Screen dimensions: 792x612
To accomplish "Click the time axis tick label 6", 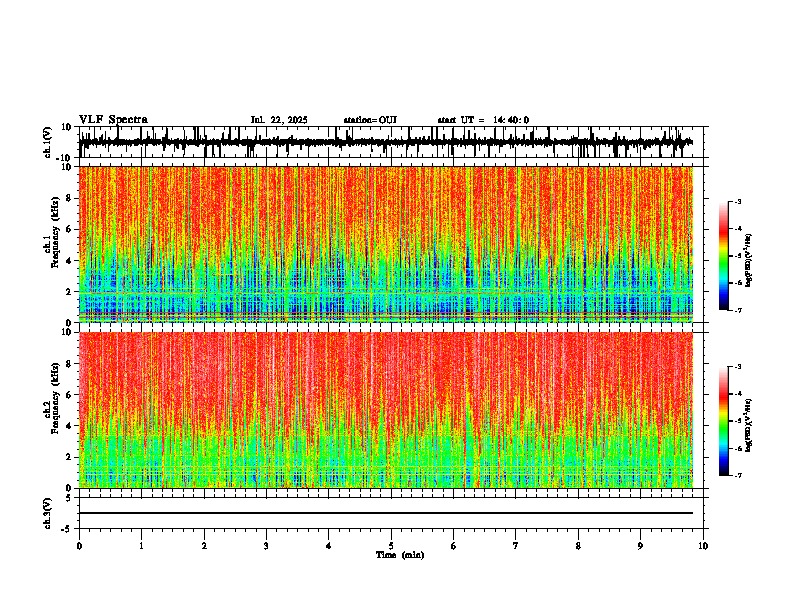I will coord(454,546).
